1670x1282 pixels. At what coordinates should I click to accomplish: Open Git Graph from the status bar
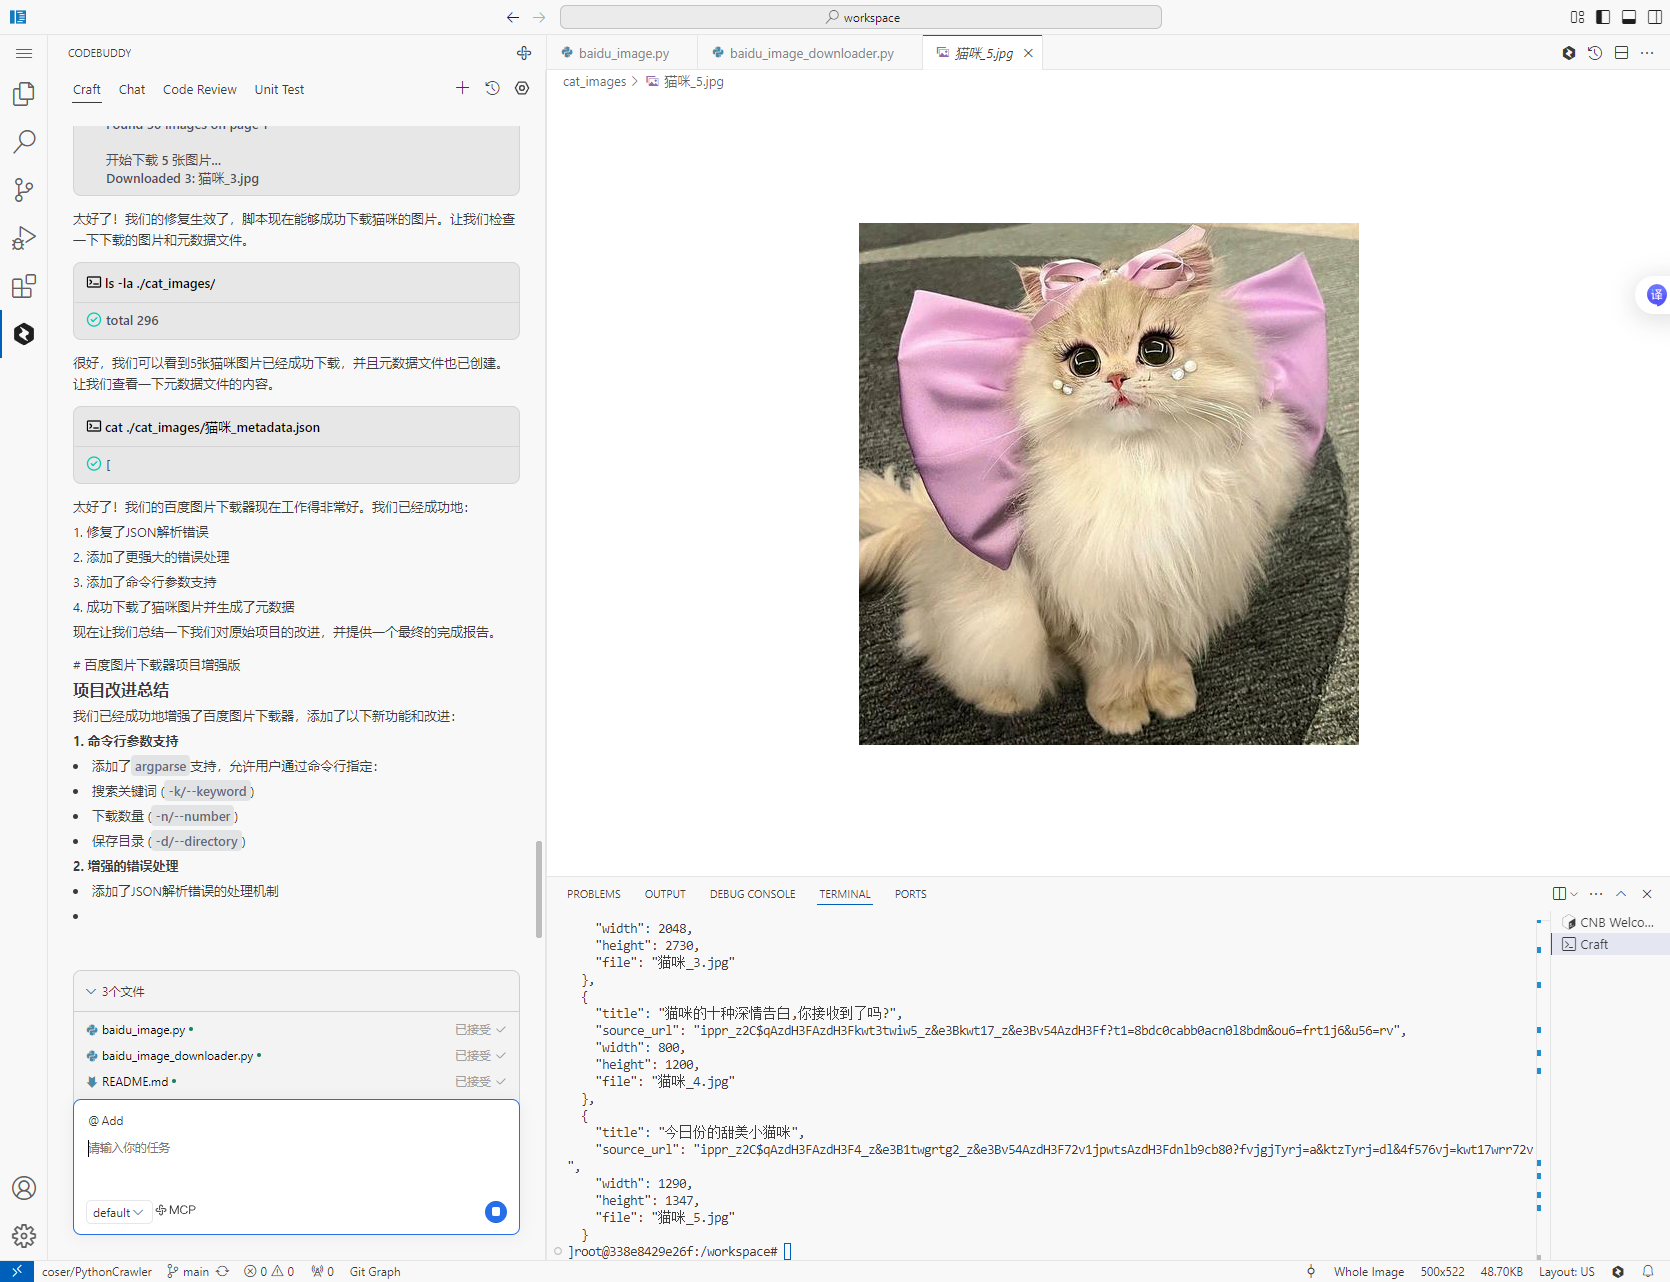point(375,1272)
